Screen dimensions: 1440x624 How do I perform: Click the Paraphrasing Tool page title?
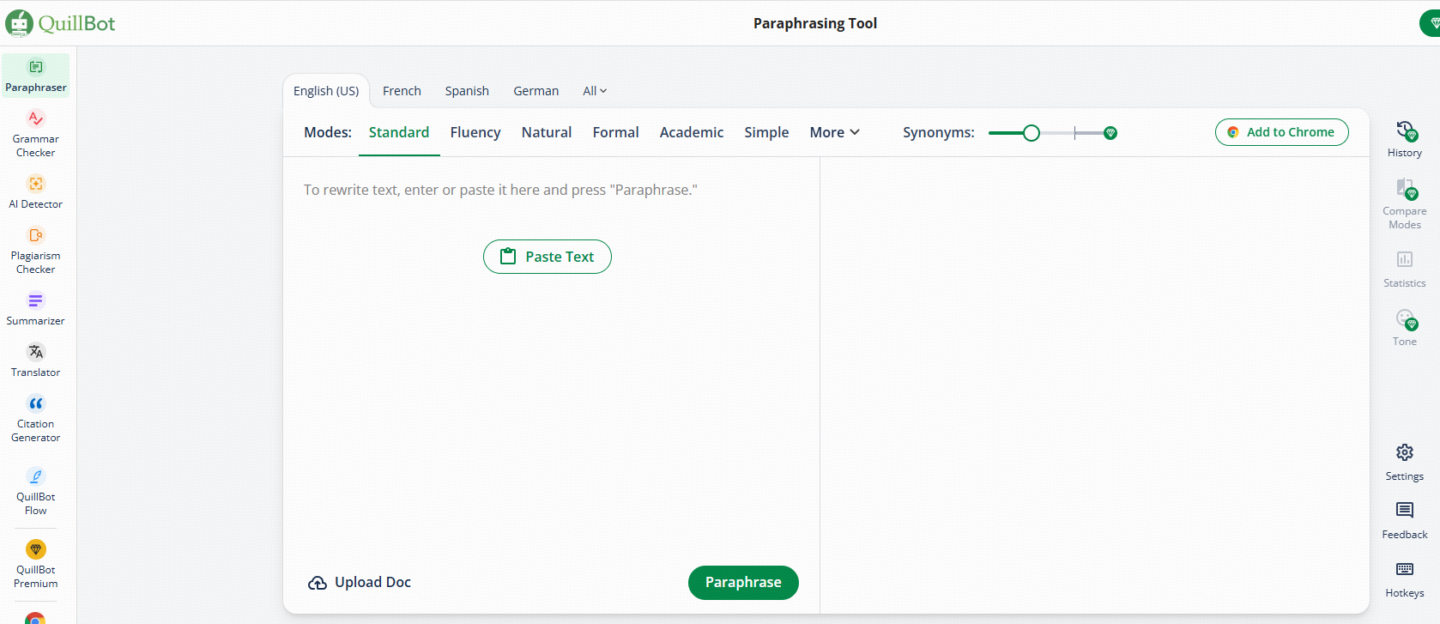coord(815,23)
